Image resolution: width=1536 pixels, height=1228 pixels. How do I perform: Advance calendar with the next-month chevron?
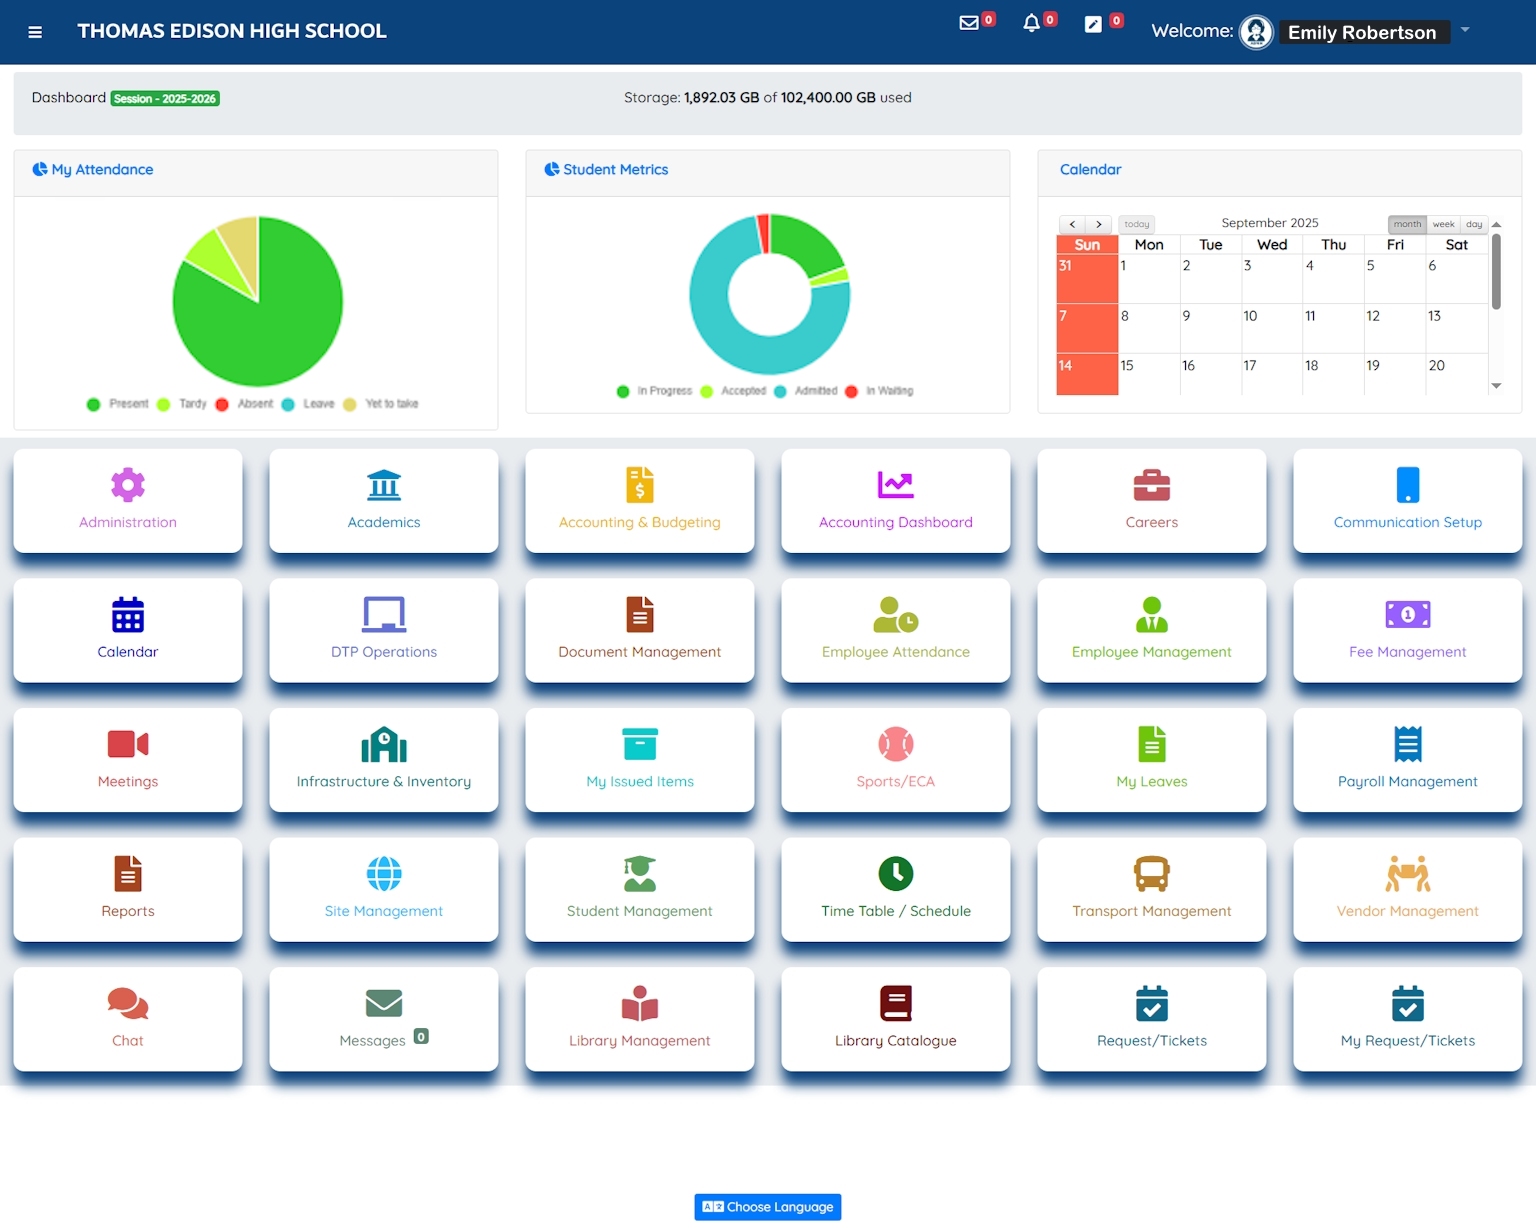(1098, 224)
